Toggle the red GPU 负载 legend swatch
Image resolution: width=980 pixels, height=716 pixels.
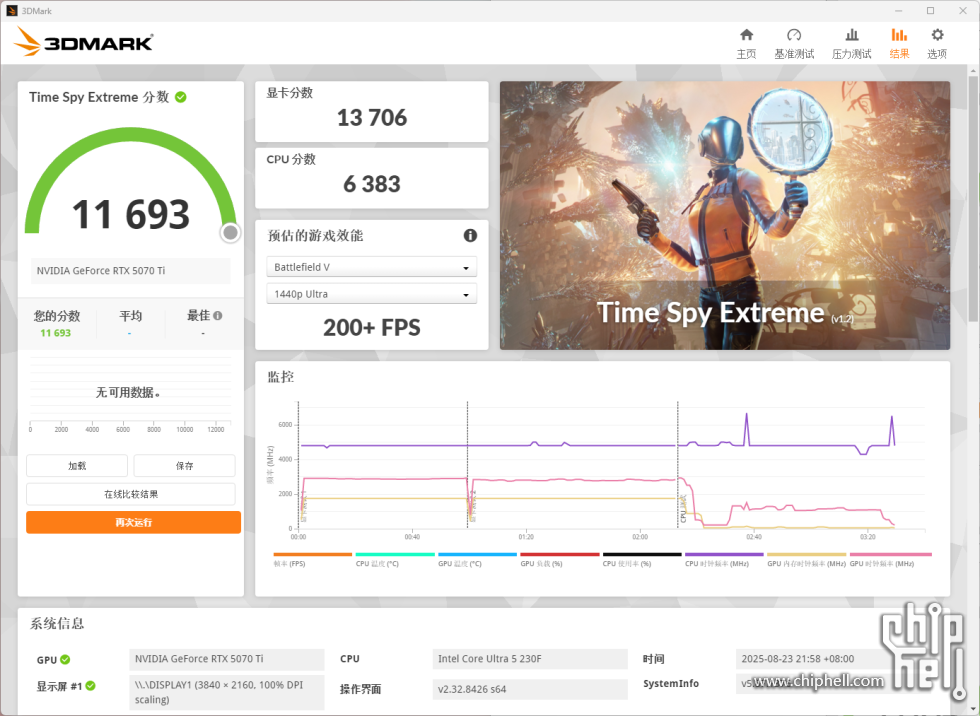point(559,554)
